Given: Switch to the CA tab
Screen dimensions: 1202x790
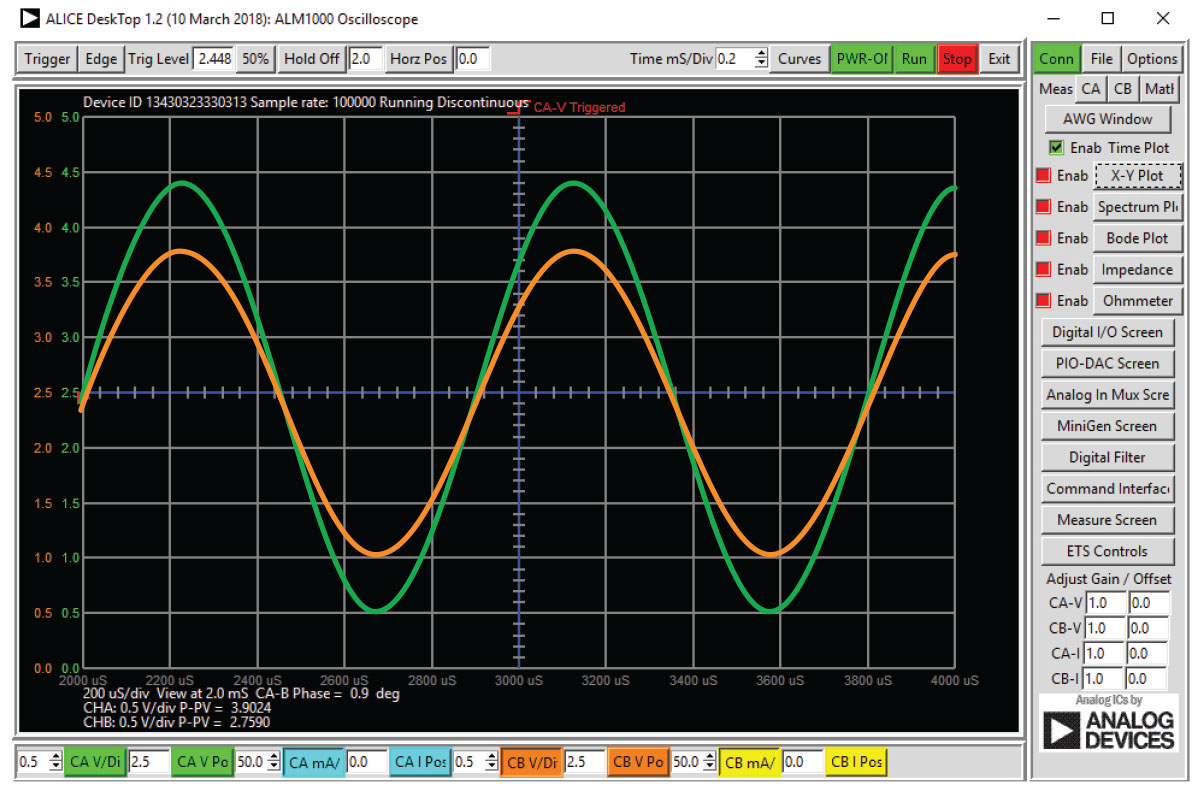Looking at the screenshot, I should click(1091, 89).
